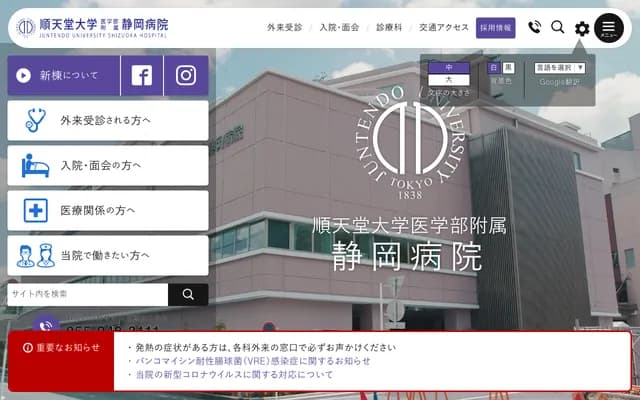Click the サイト内を検索 search field

(x=88, y=294)
